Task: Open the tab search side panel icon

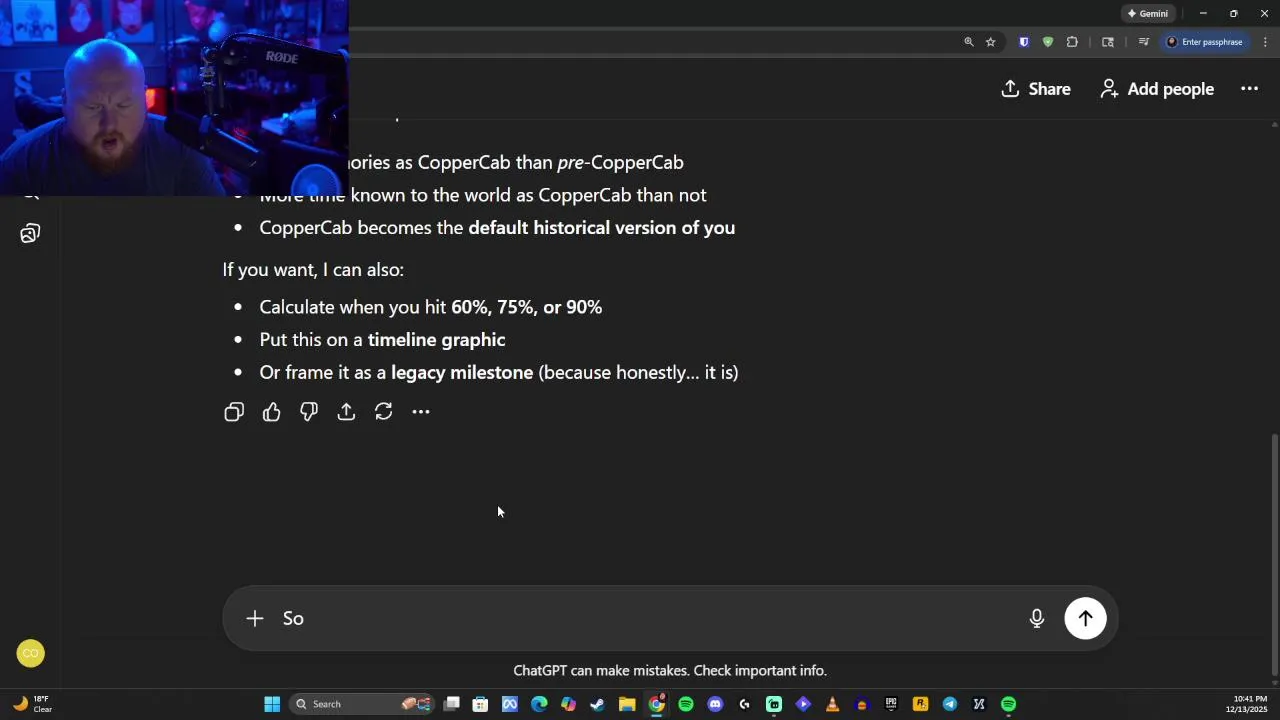Action: point(1107,42)
